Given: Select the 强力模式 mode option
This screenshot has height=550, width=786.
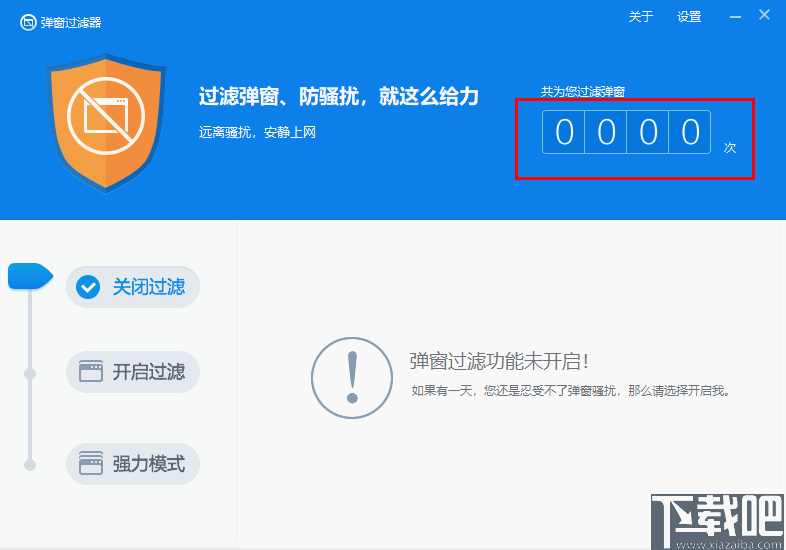Looking at the screenshot, I should pyautogui.click(x=133, y=464).
